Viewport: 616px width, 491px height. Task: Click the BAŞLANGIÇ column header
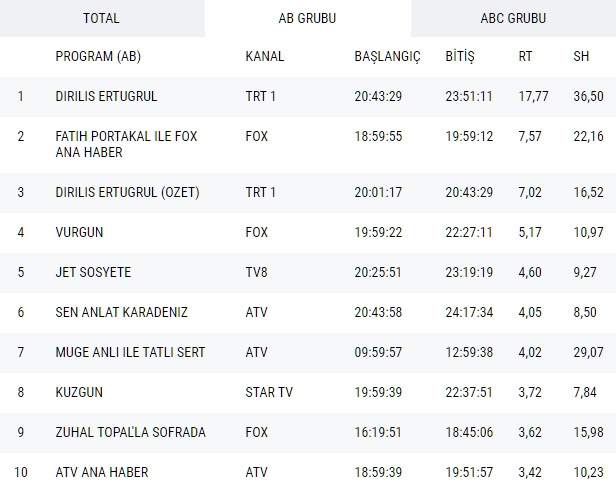pyautogui.click(x=387, y=56)
